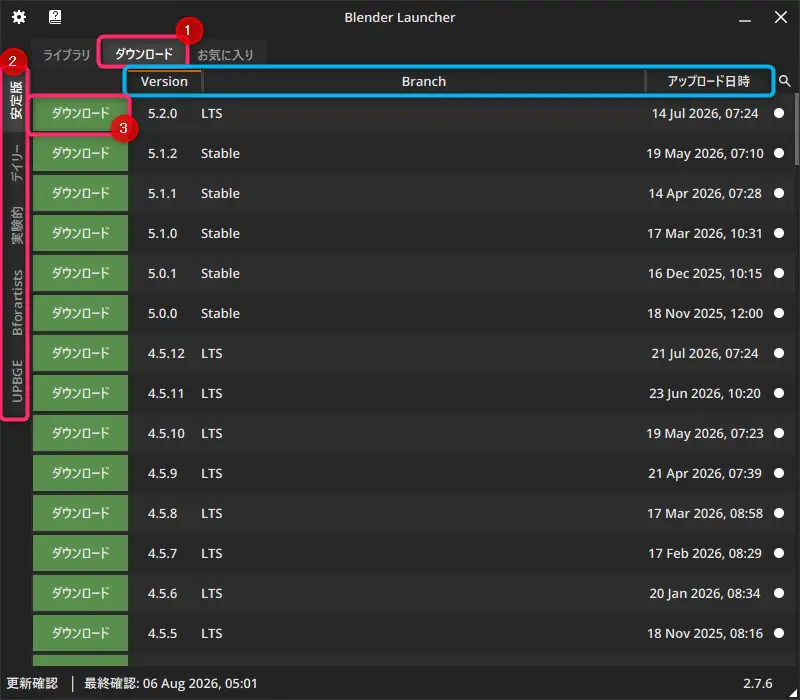Image resolution: width=800 pixels, height=700 pixels.
Task: Click the date 20 Jan 2026, 08:34
Action: point(705,593)
